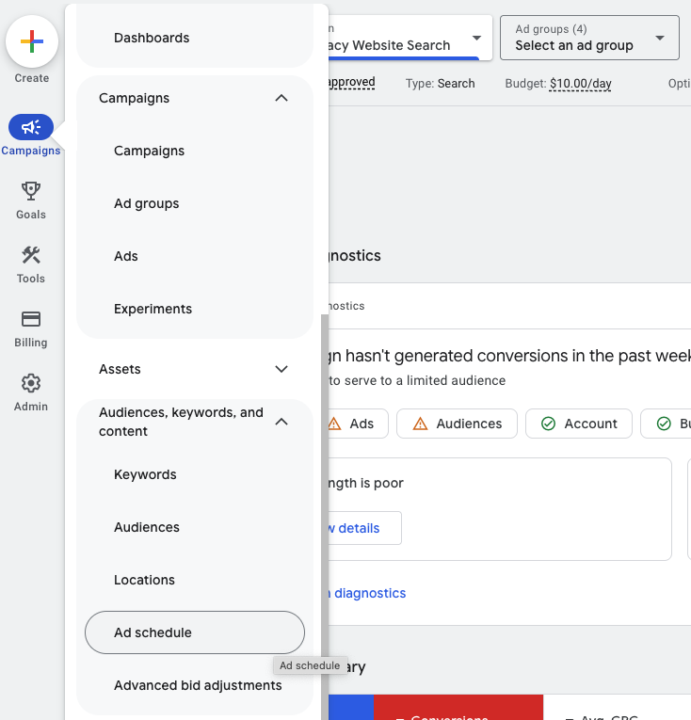Click the Audiences diagnostics chip

tap(457, 423)
